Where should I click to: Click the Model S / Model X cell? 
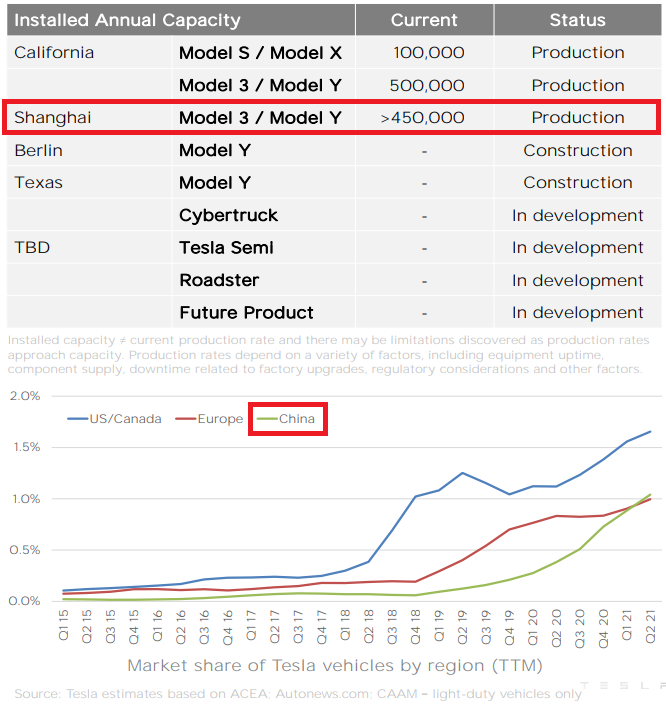coord(260,53)
